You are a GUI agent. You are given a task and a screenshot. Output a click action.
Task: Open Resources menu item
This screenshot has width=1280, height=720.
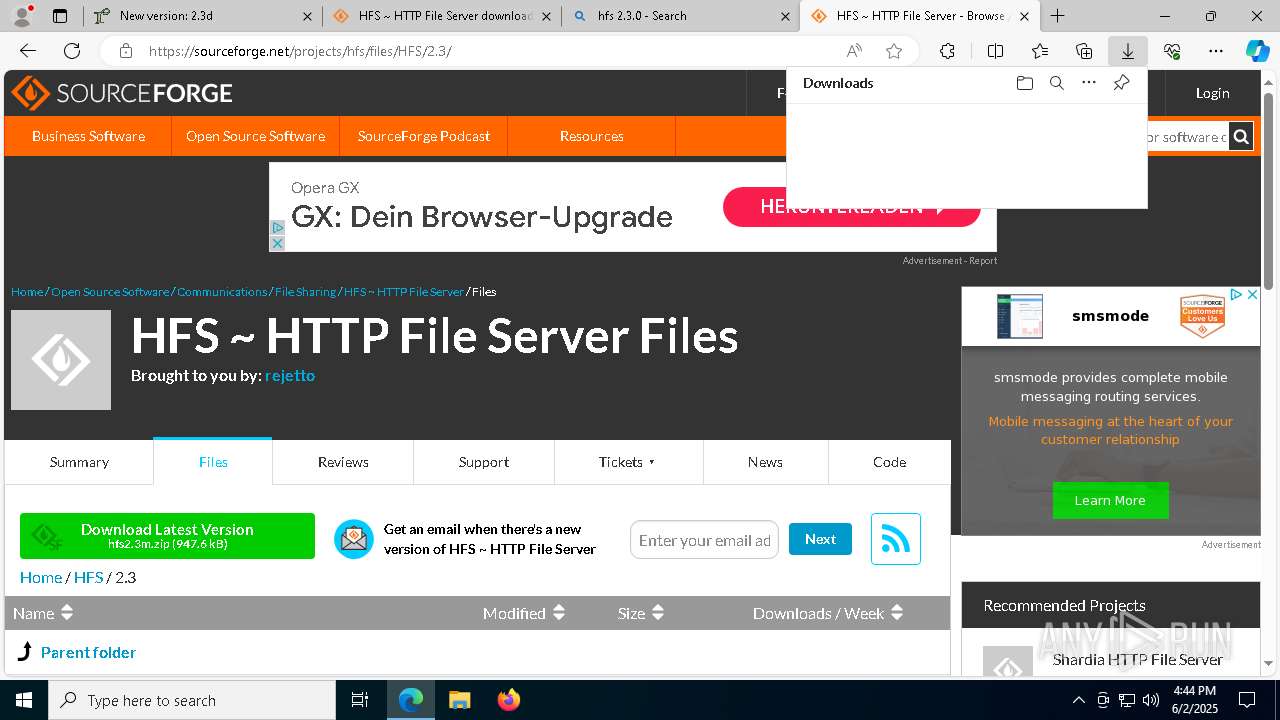click(591, 136)
